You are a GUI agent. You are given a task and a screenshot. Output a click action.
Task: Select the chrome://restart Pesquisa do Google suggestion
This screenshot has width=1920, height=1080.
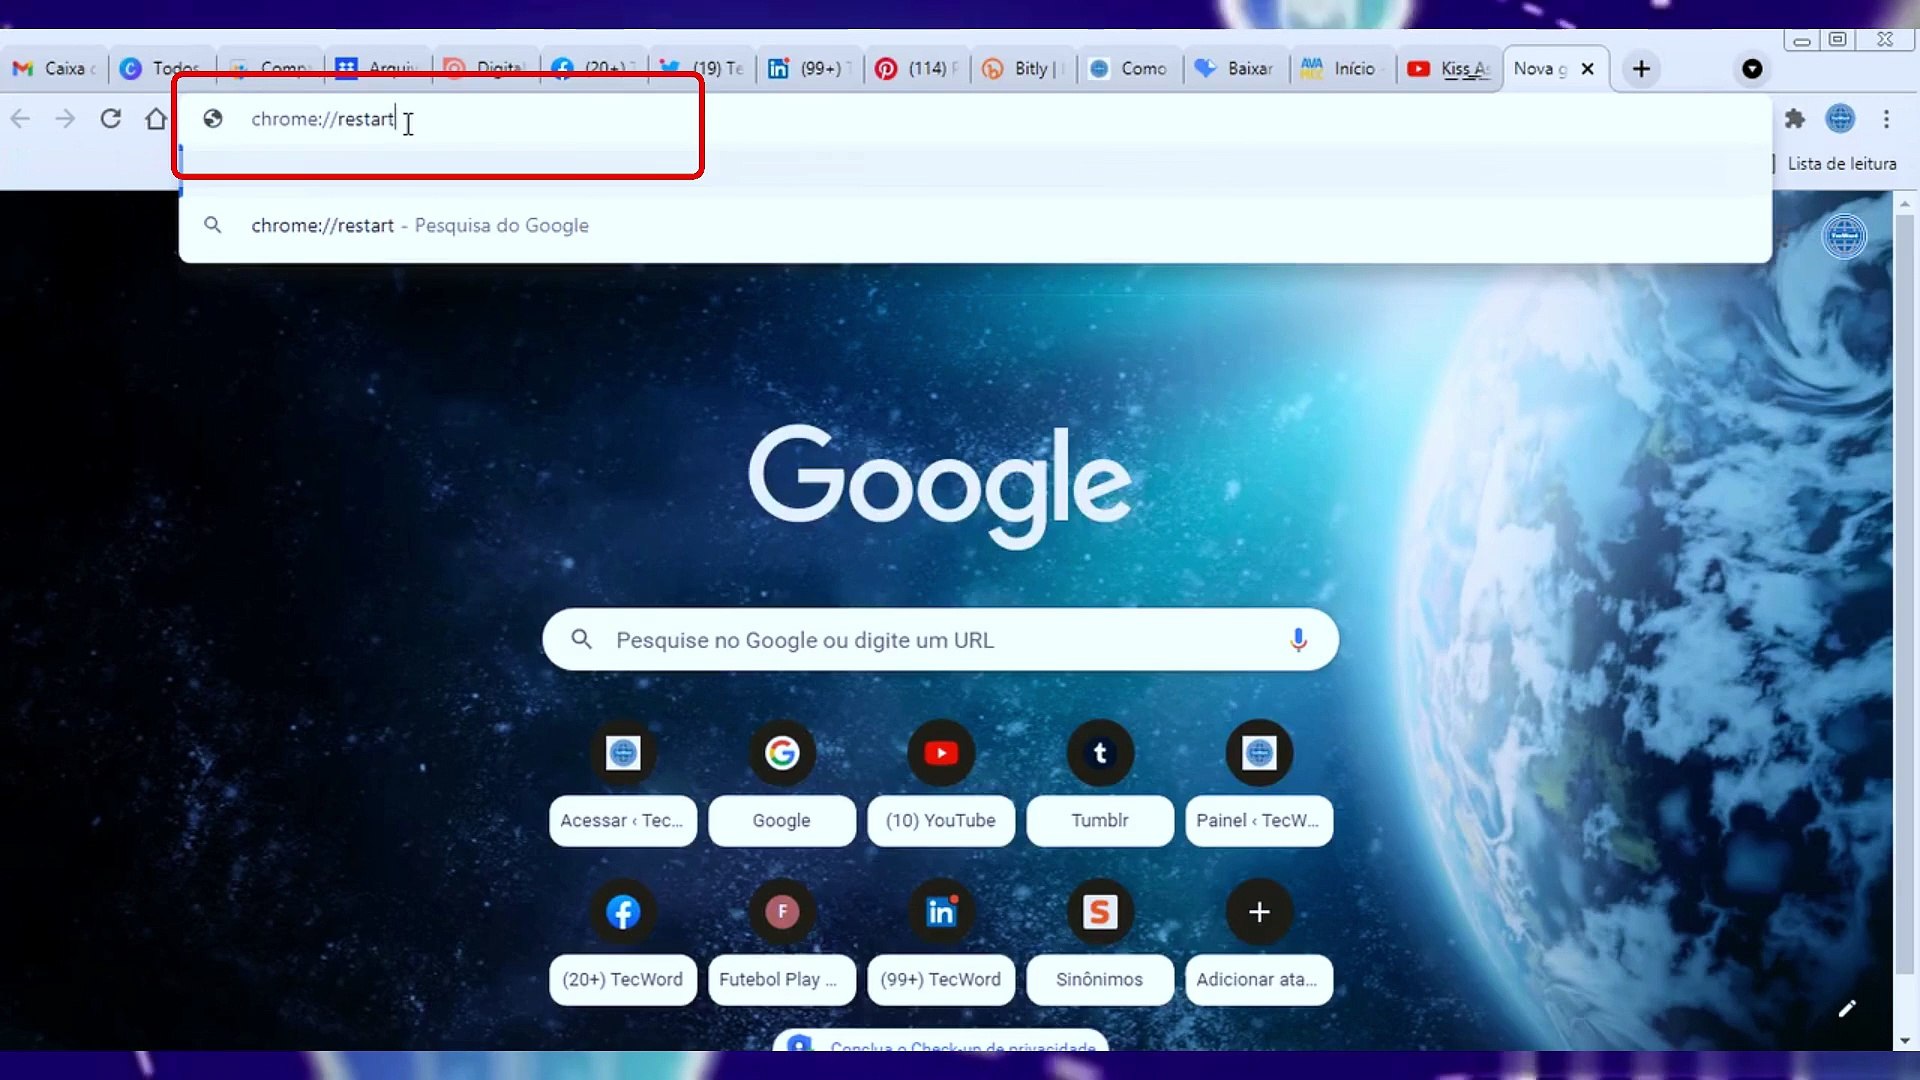coord(975,226)
